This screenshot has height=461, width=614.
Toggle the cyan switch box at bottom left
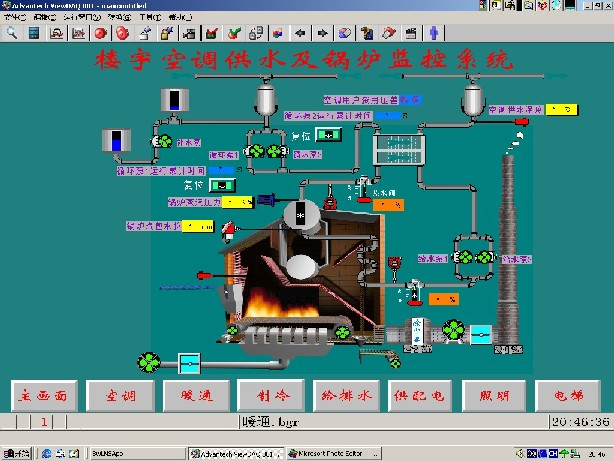(x=189, y=360)
